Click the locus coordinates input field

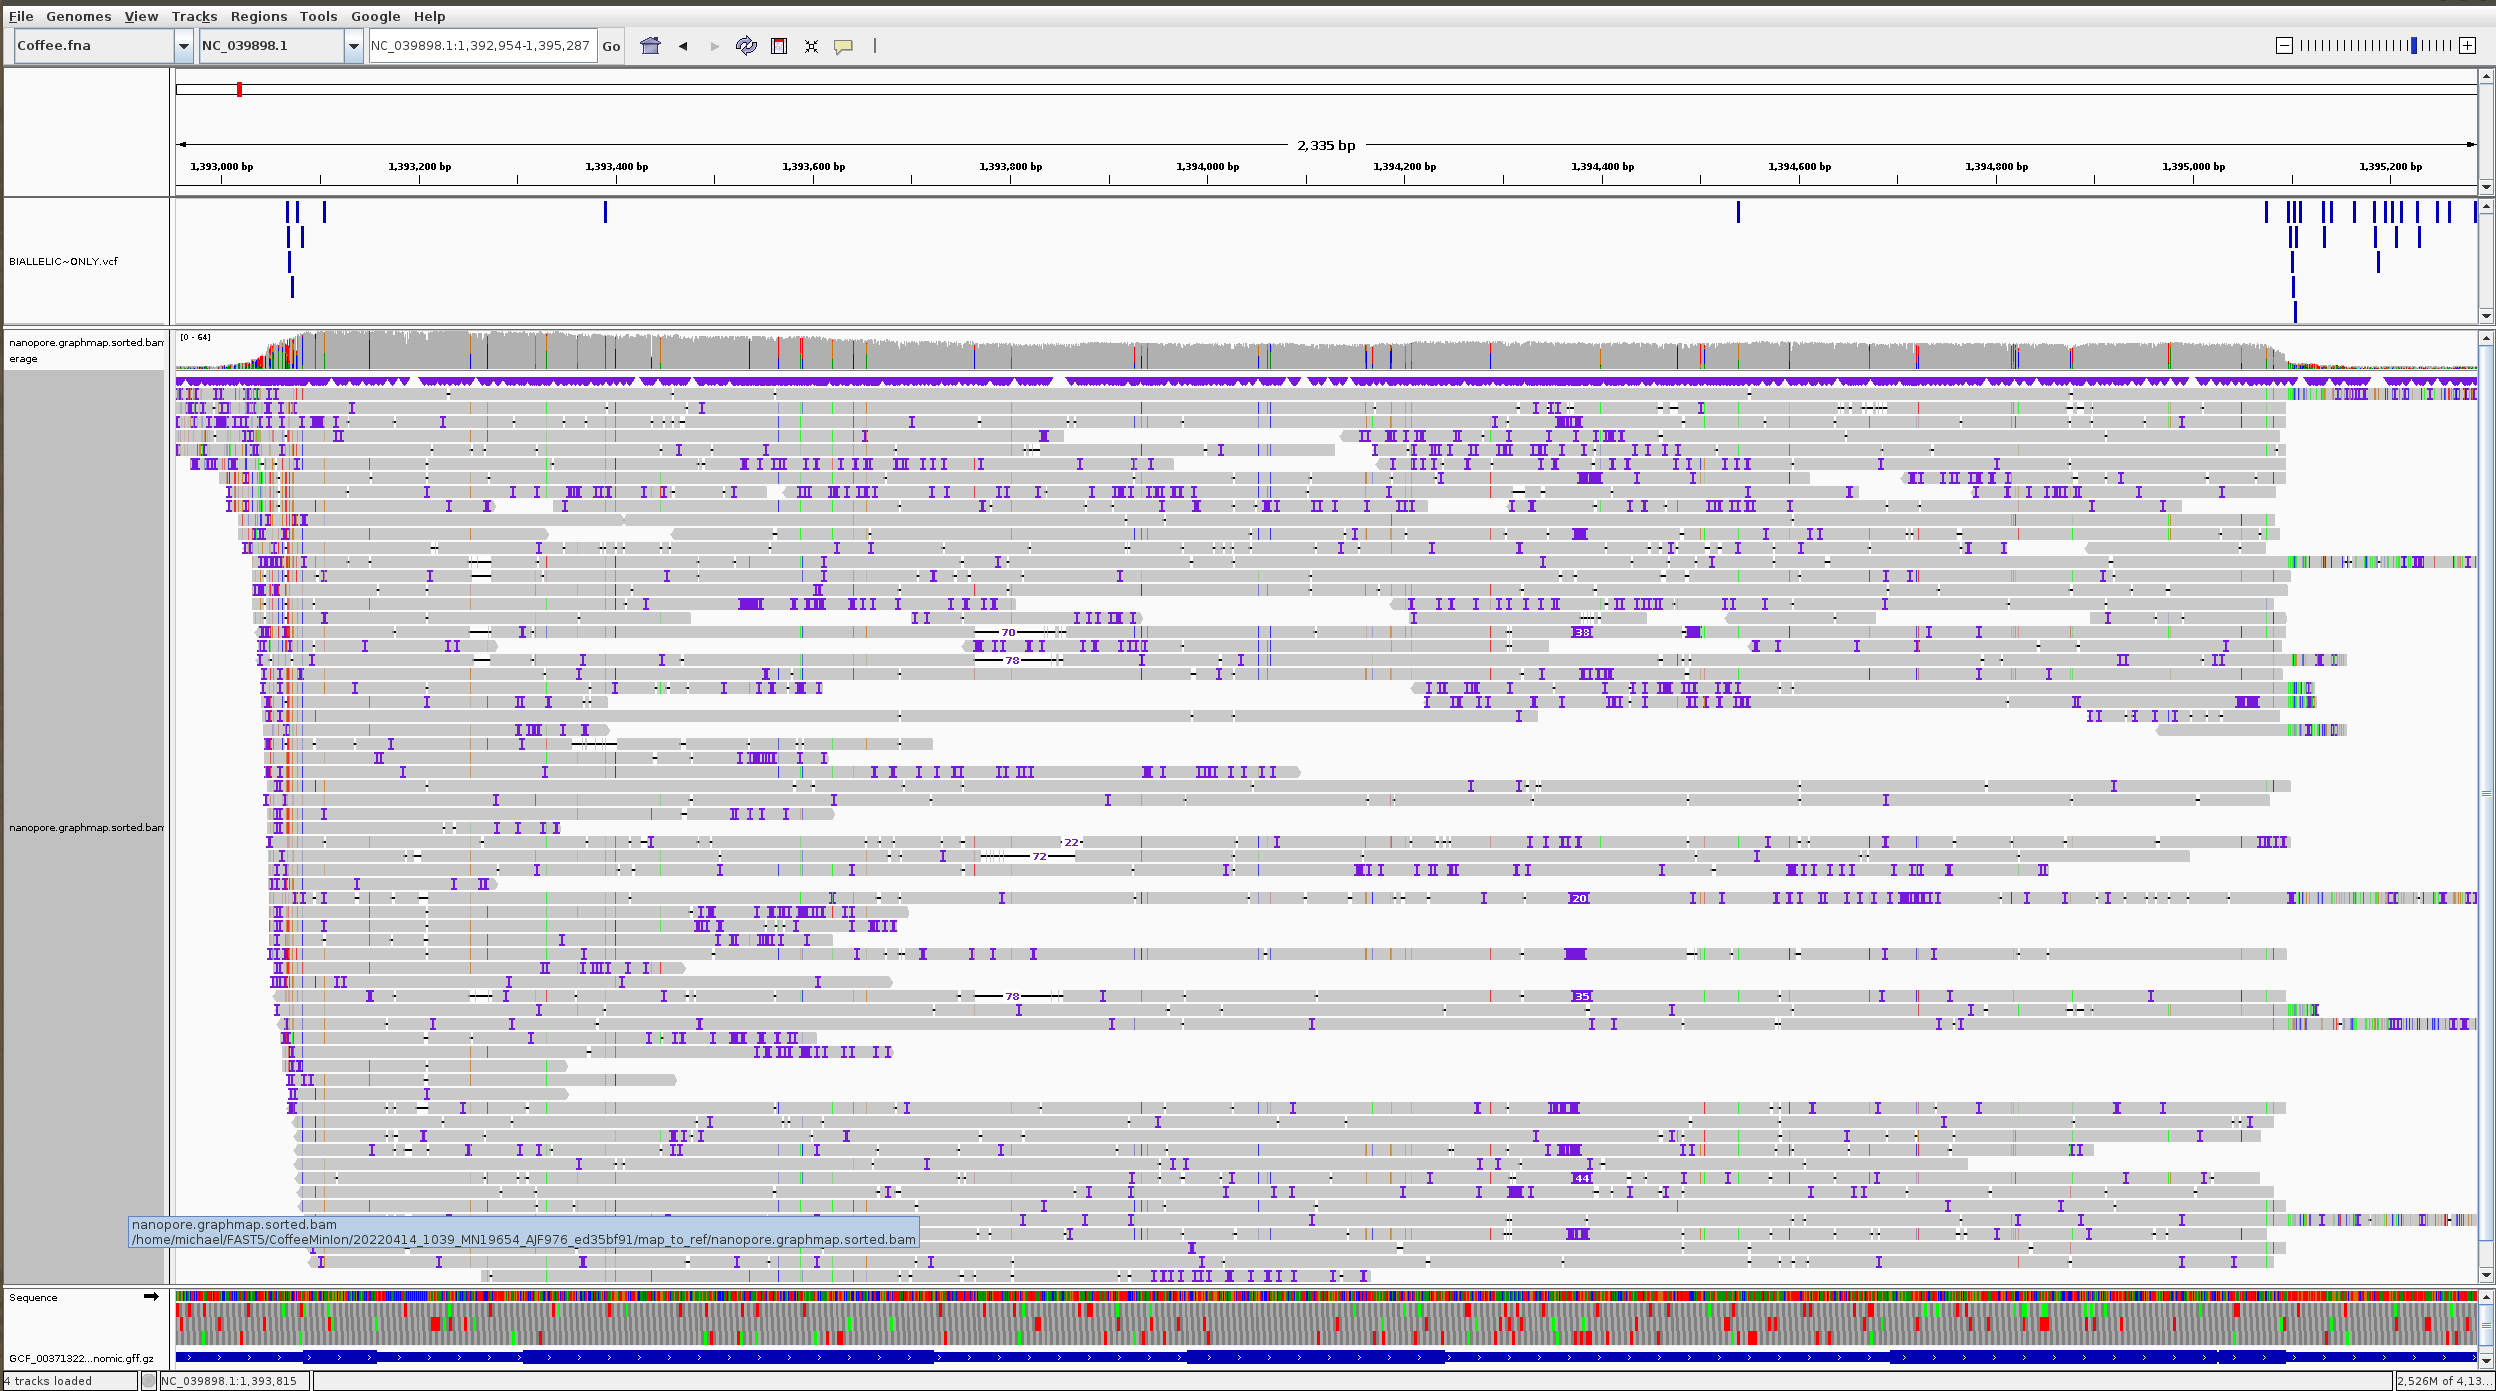[482, 46]
